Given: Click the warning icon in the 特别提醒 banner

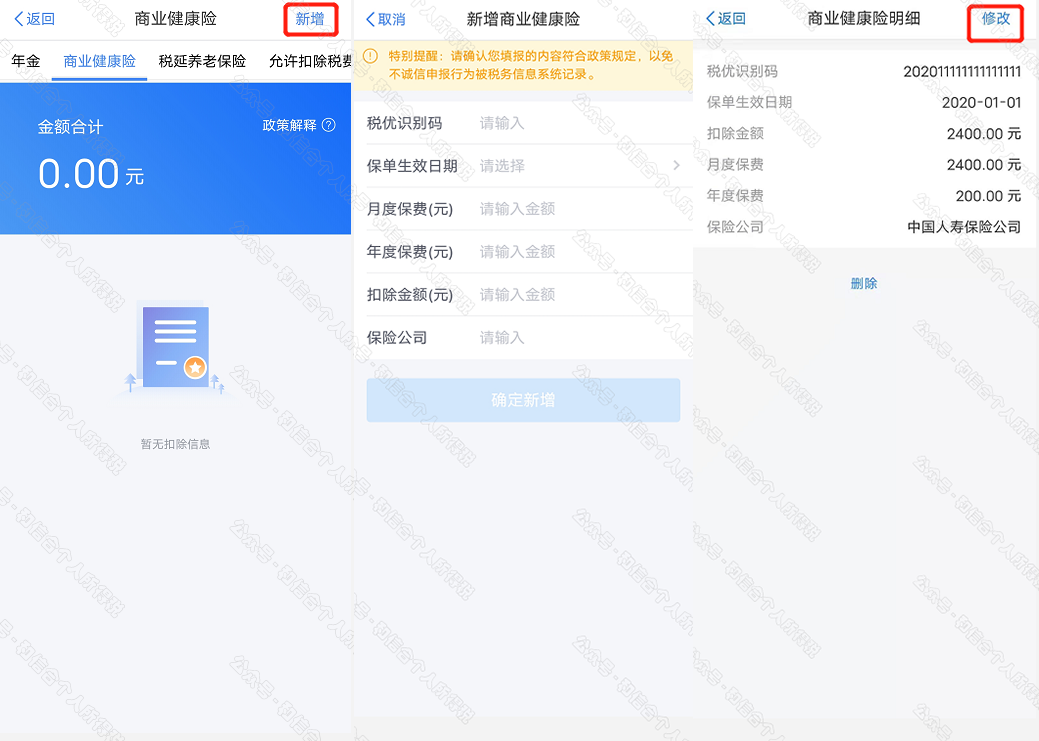Looking at the screenshot, I should (371, 56).
